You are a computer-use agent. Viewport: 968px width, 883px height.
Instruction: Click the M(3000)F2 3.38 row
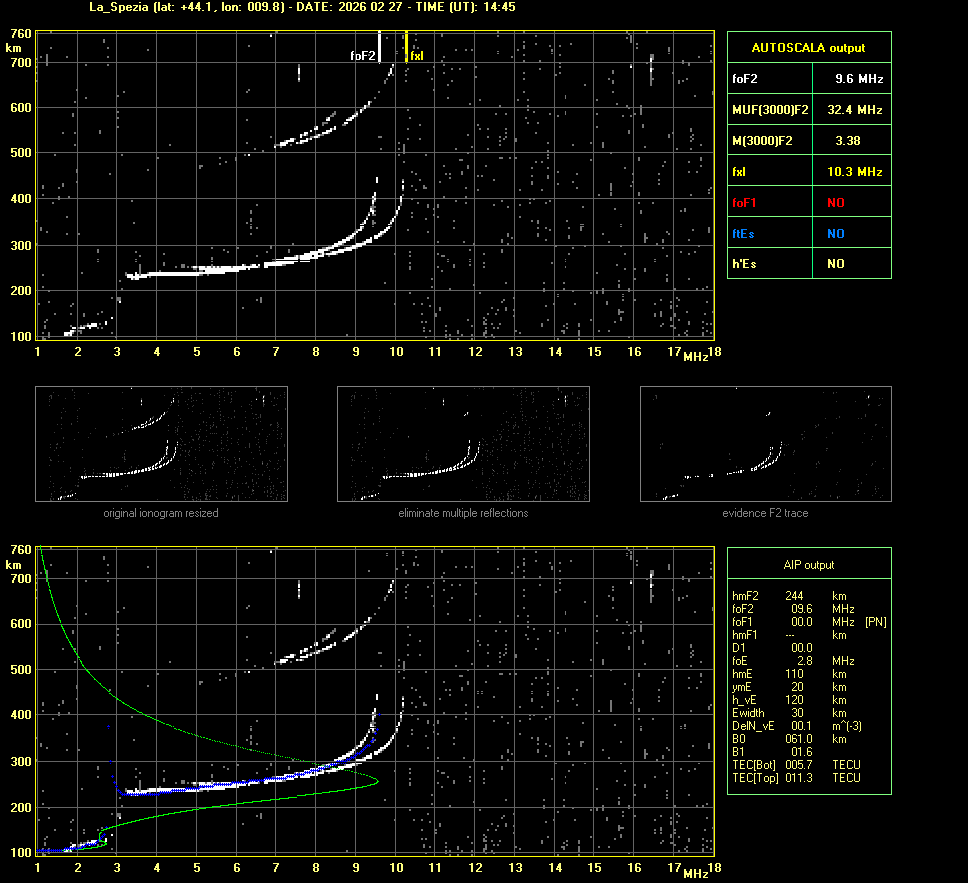808,141
